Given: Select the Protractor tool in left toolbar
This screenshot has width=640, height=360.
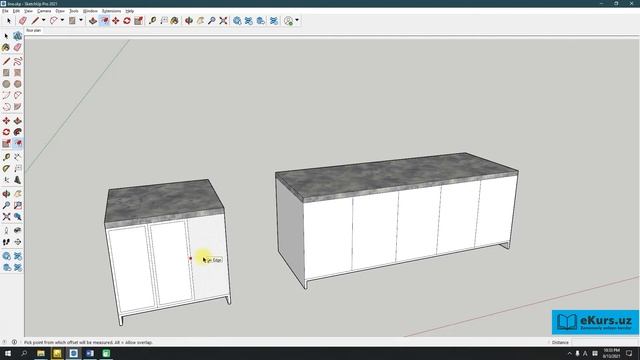Looking at the screenshot, I should click(x=6, y=169).
